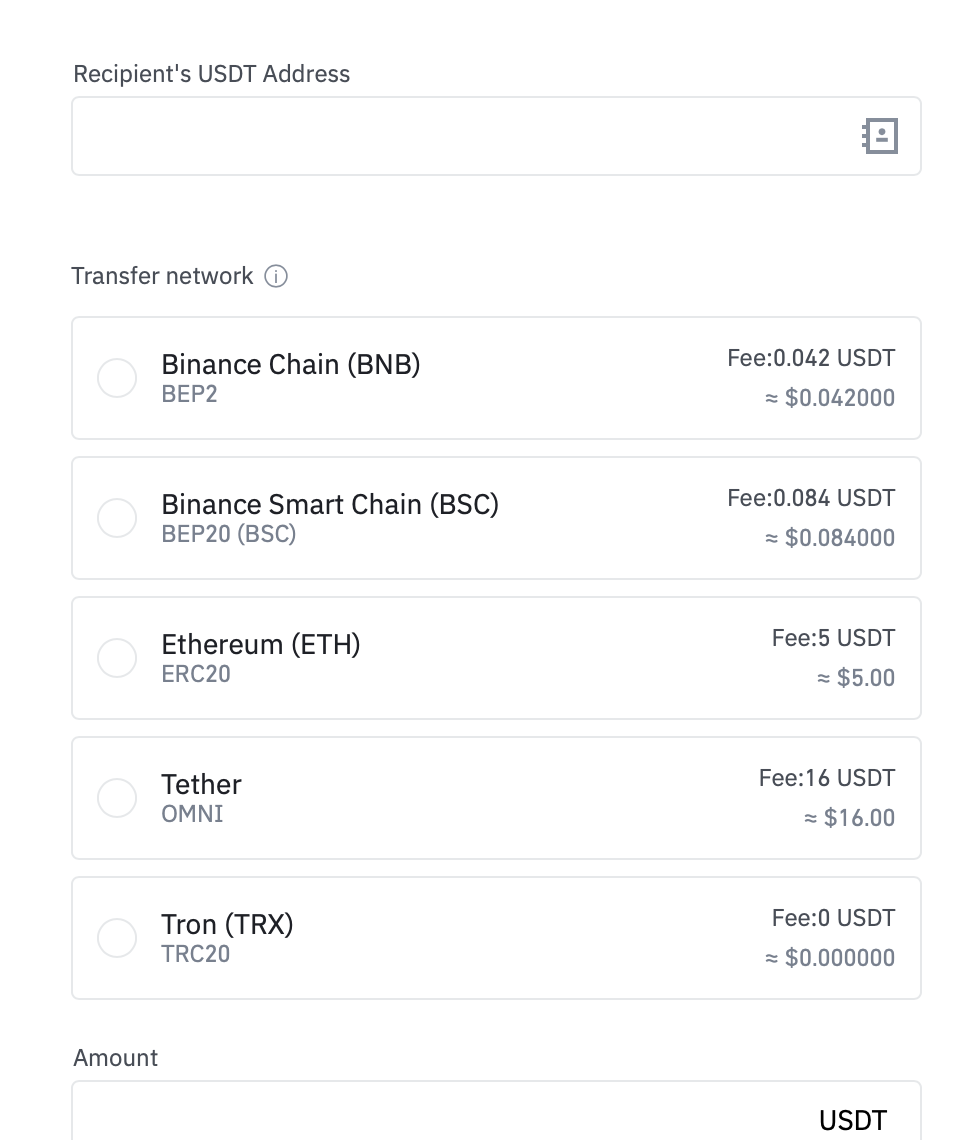Screen dimensions: 966x1140
Task: Click the Fee:5 USDT text
Action: [x=834, y=638]
